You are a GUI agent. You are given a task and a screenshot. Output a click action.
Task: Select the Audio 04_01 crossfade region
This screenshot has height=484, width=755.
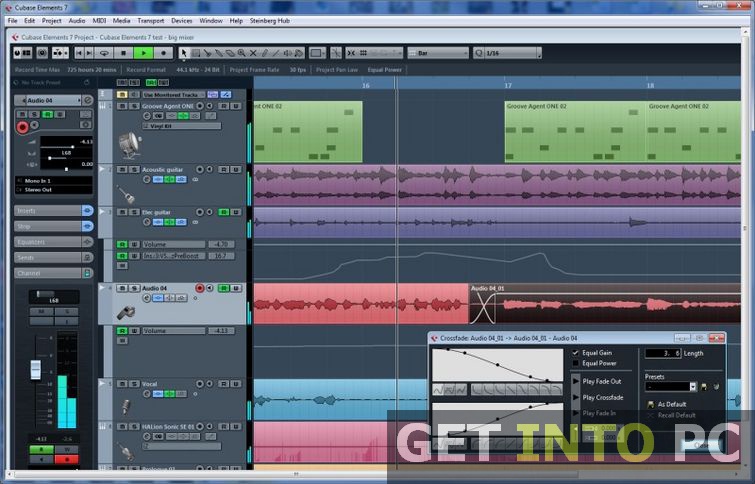coord(482,307)
